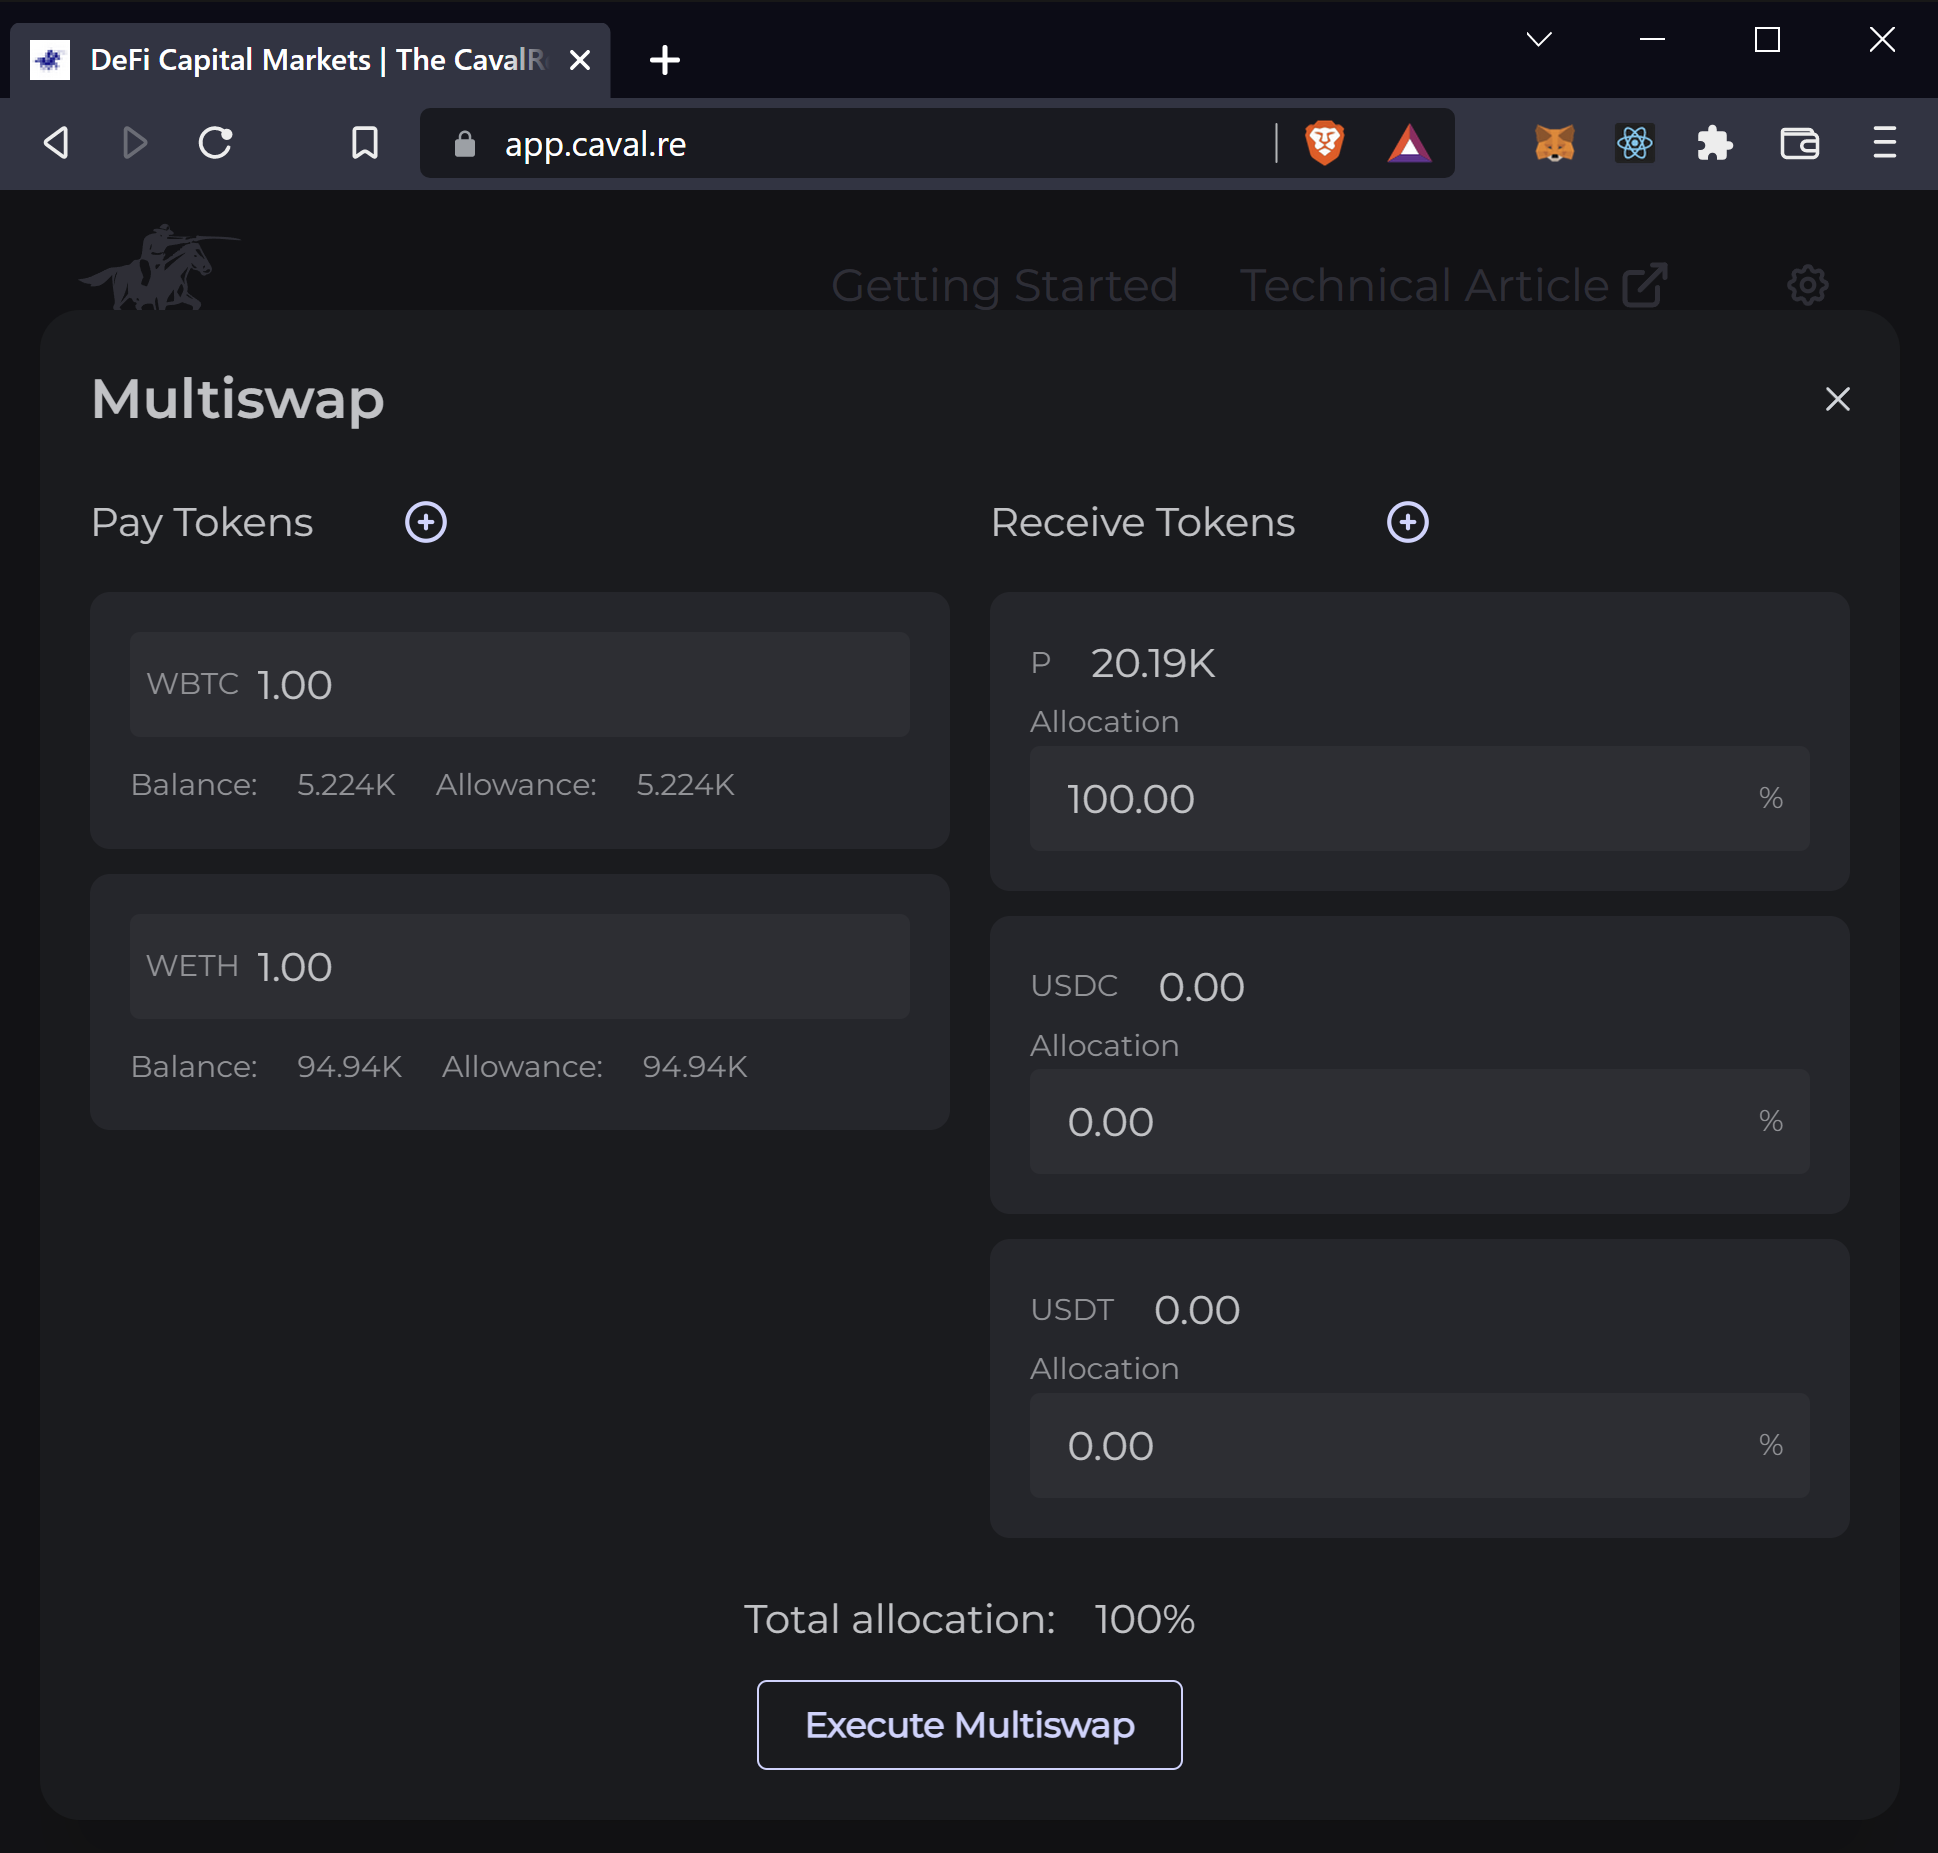Bookmark this page

pyautogui.click(x=365, y=143)
